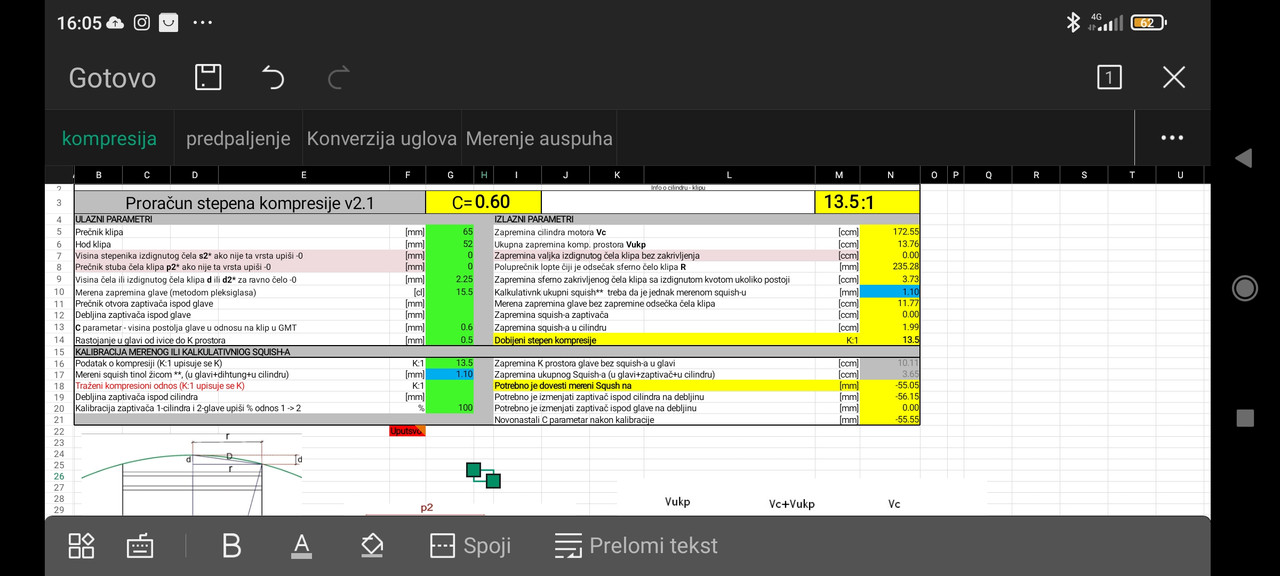Viewport: 1280px width, 576px height.
Task: Select column header L
Action: coord(728,175)
